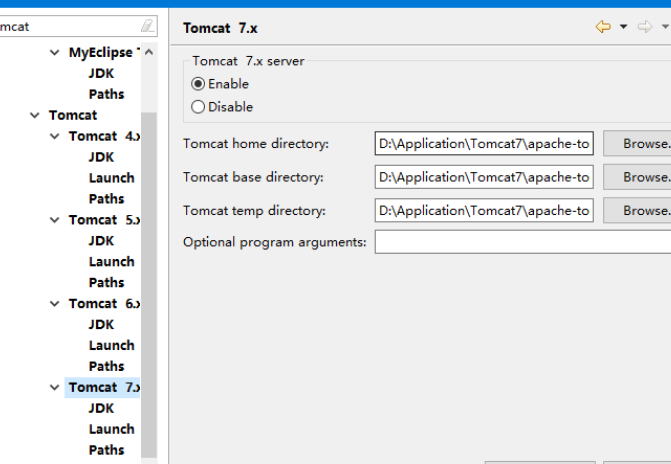Browse for Tomcat home directory
The image size is (671, 464).
coord(637,143)
